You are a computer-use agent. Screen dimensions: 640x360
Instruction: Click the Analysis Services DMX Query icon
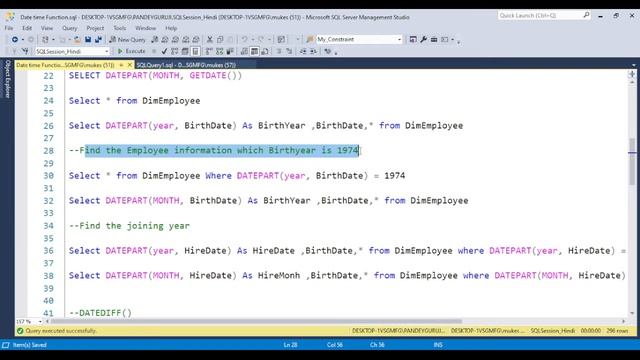tap(175, 40)
